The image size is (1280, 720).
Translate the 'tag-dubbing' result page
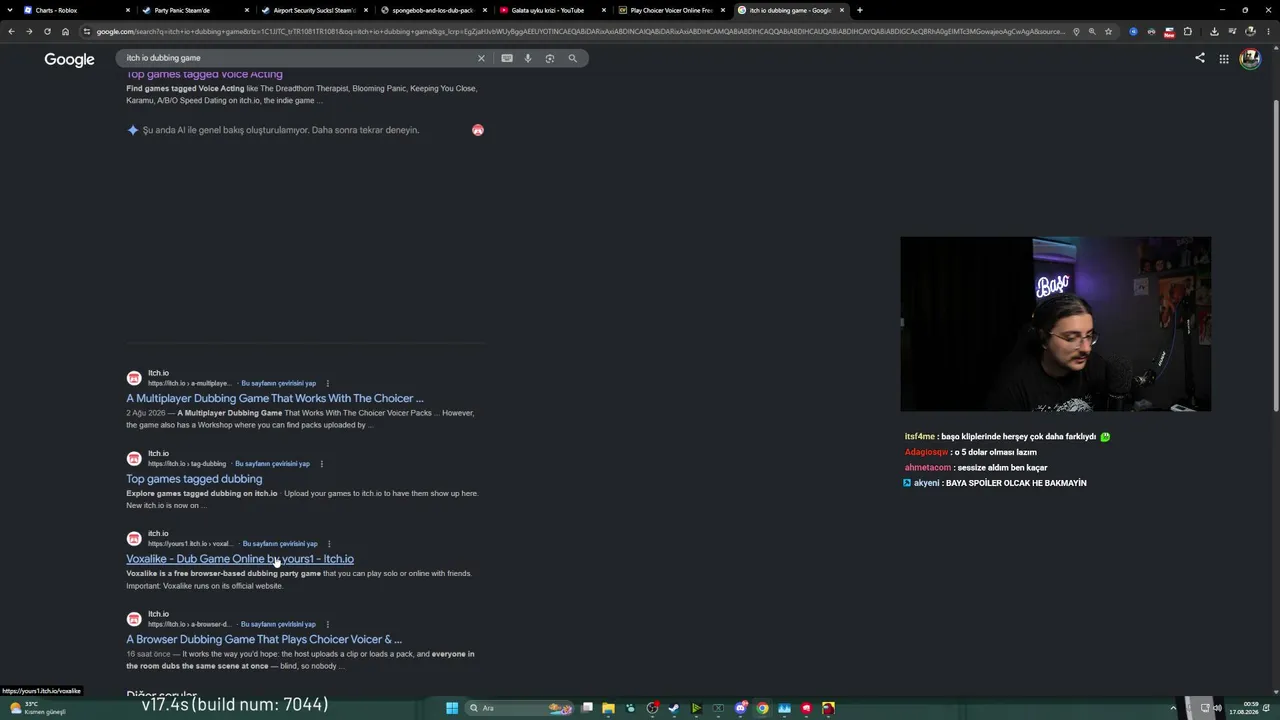coord(272,464)
